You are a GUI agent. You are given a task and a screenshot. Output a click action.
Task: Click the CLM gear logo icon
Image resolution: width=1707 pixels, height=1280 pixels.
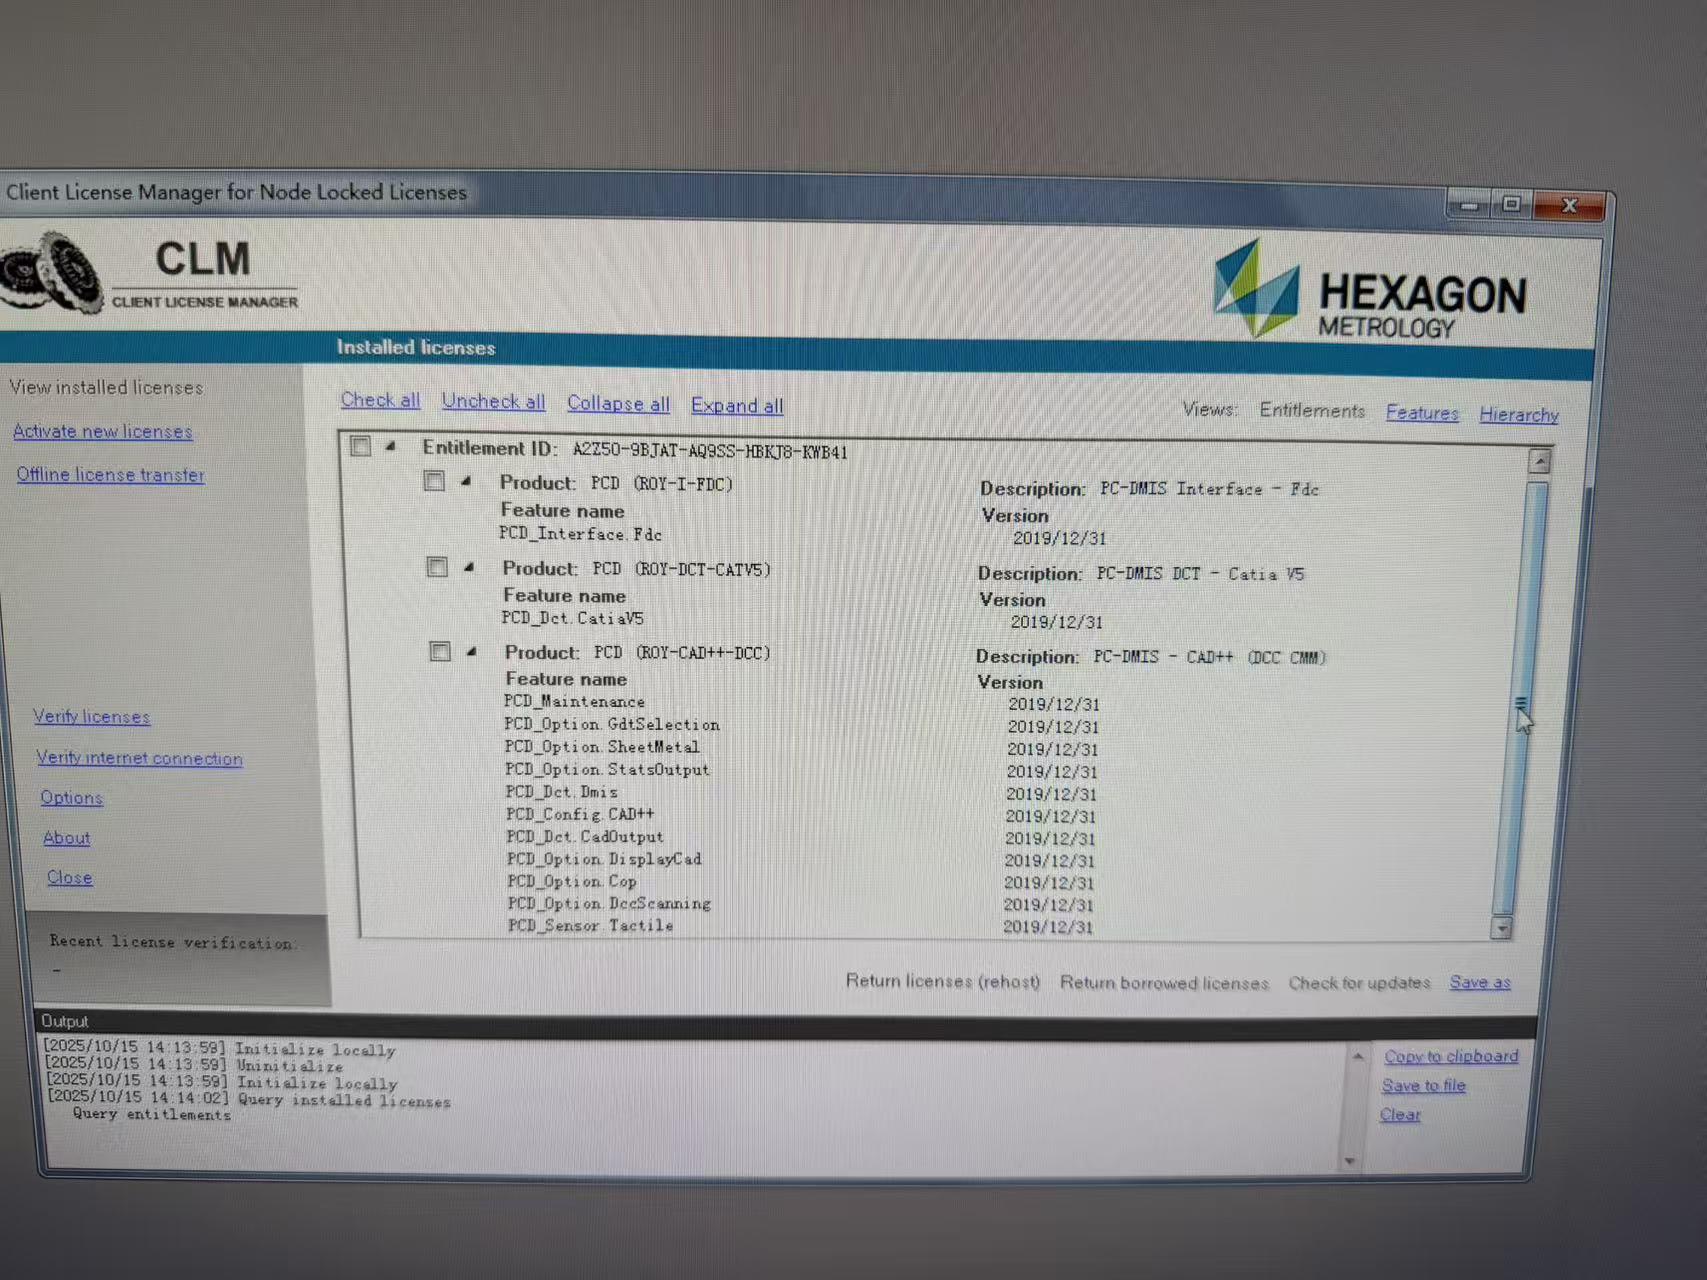click(x=52, y=272)
